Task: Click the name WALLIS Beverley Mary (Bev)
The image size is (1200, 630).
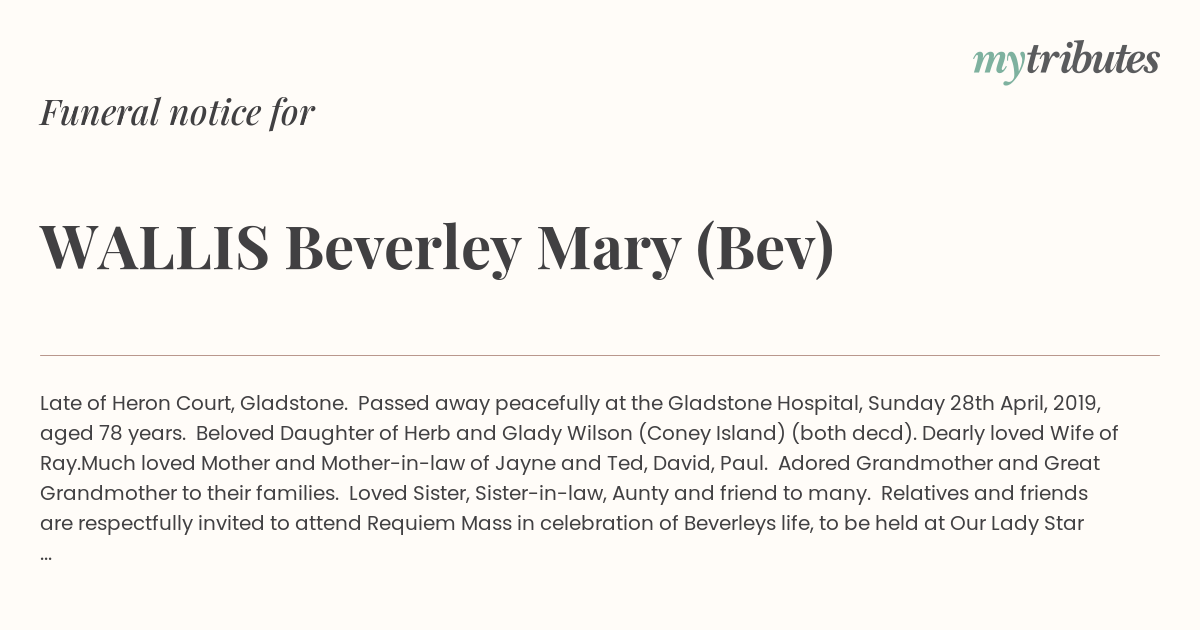Action: (x=437, y=249)
